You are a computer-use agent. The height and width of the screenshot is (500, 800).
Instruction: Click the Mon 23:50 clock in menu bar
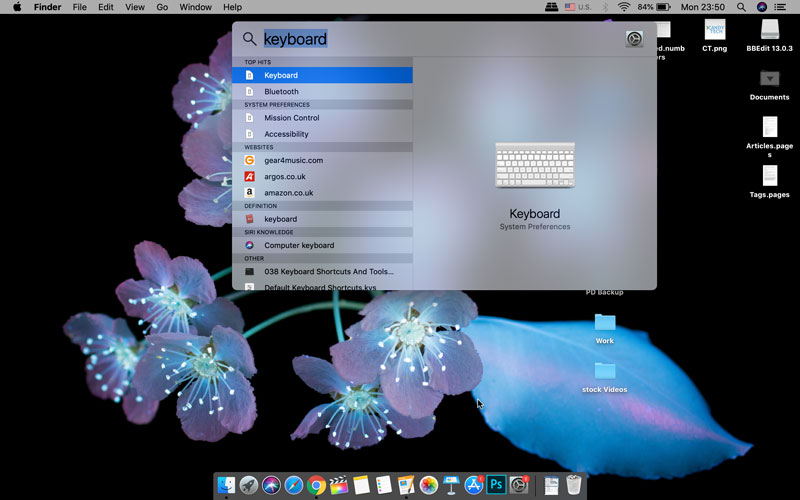703,7
